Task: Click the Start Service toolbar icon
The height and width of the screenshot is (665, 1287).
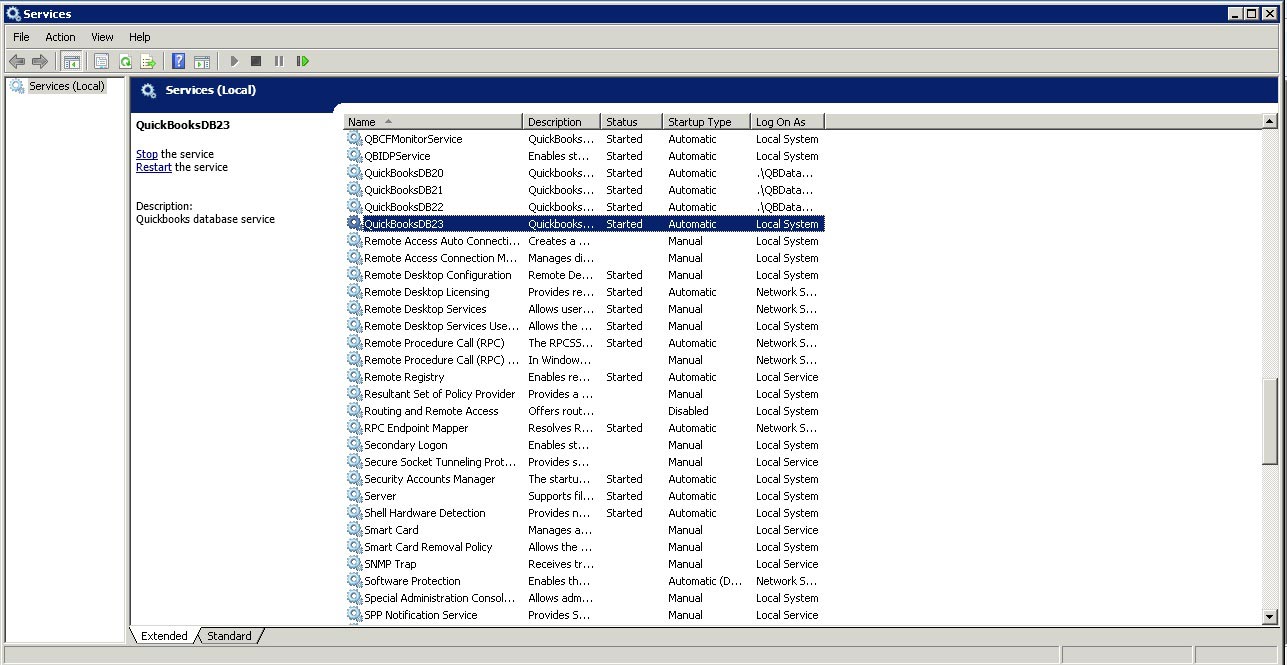Action: pyautogui.click(x=233, y=61)
